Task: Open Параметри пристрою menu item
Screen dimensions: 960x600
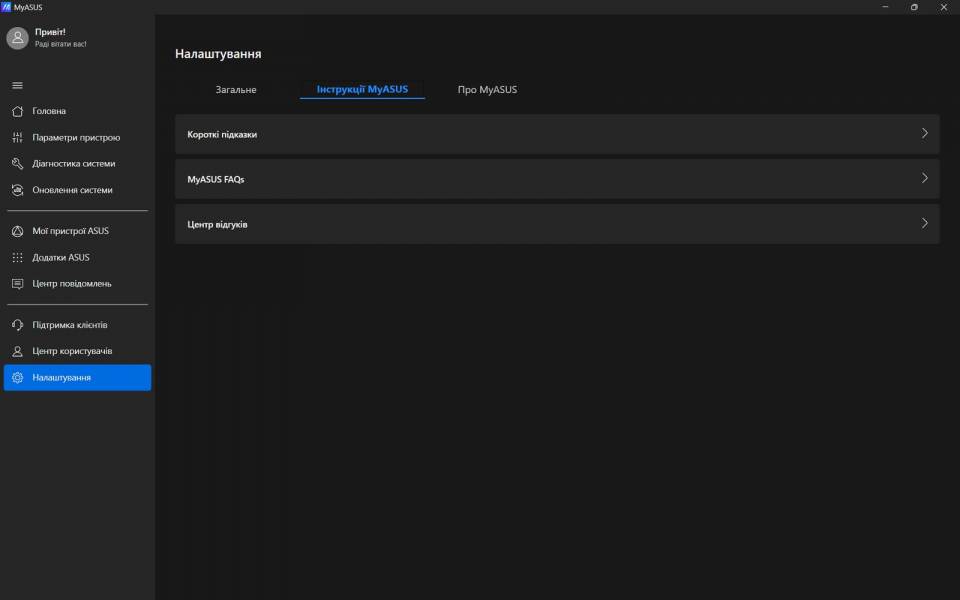Action: coord(77,137)
